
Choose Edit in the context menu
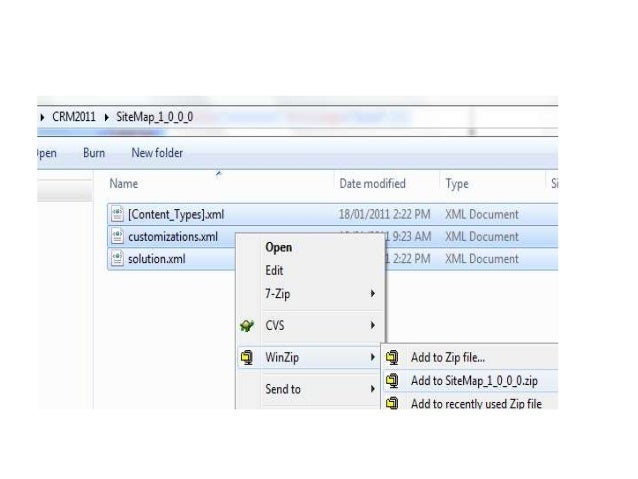tap(274, 270)
